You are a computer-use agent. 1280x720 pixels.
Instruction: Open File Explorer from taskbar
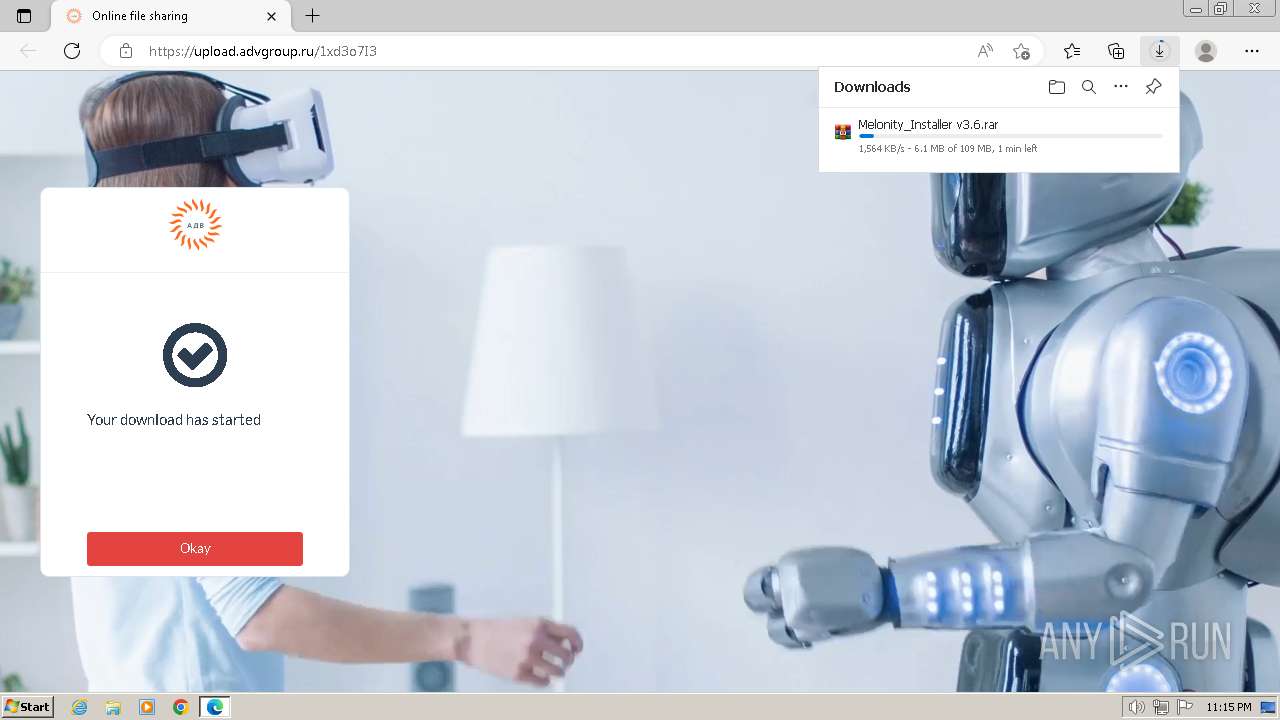113,707
